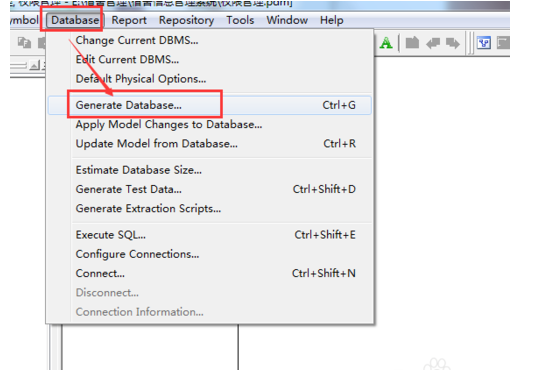The image size is (543, 370).
Task: Open Estimate Database Size...
Action: click(x=210, y=170)
